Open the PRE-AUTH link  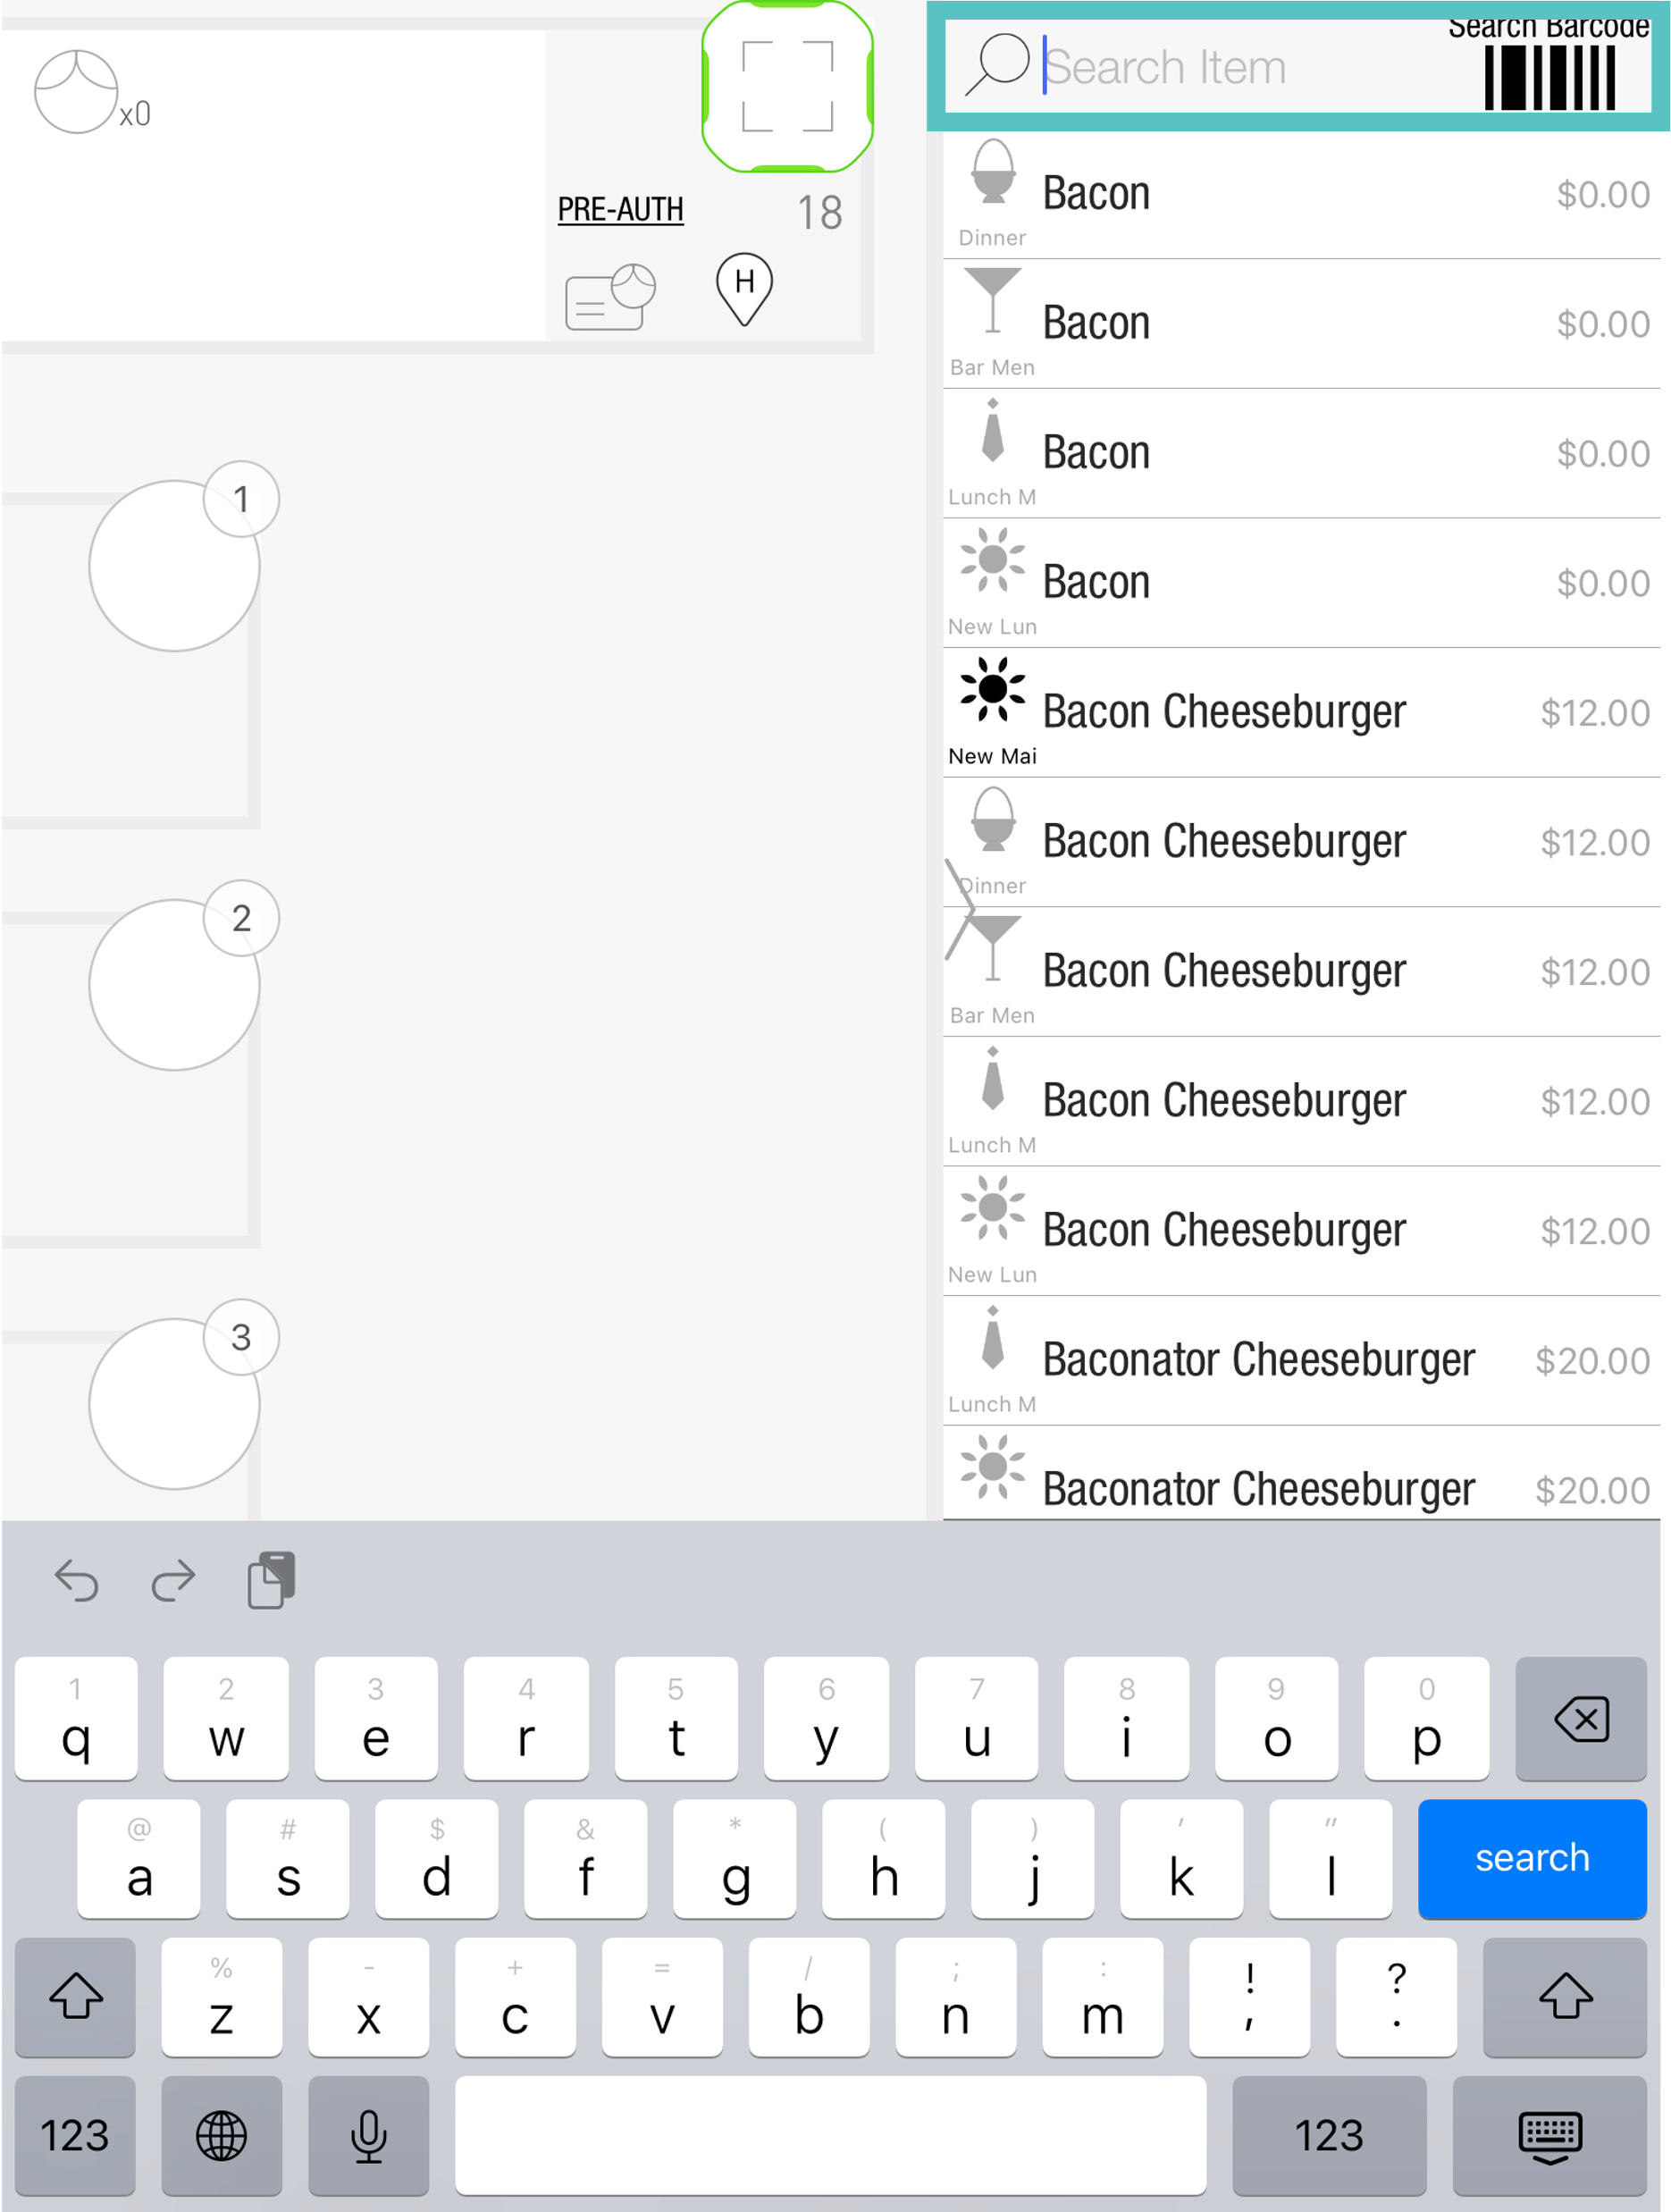(x=620, y=210)
